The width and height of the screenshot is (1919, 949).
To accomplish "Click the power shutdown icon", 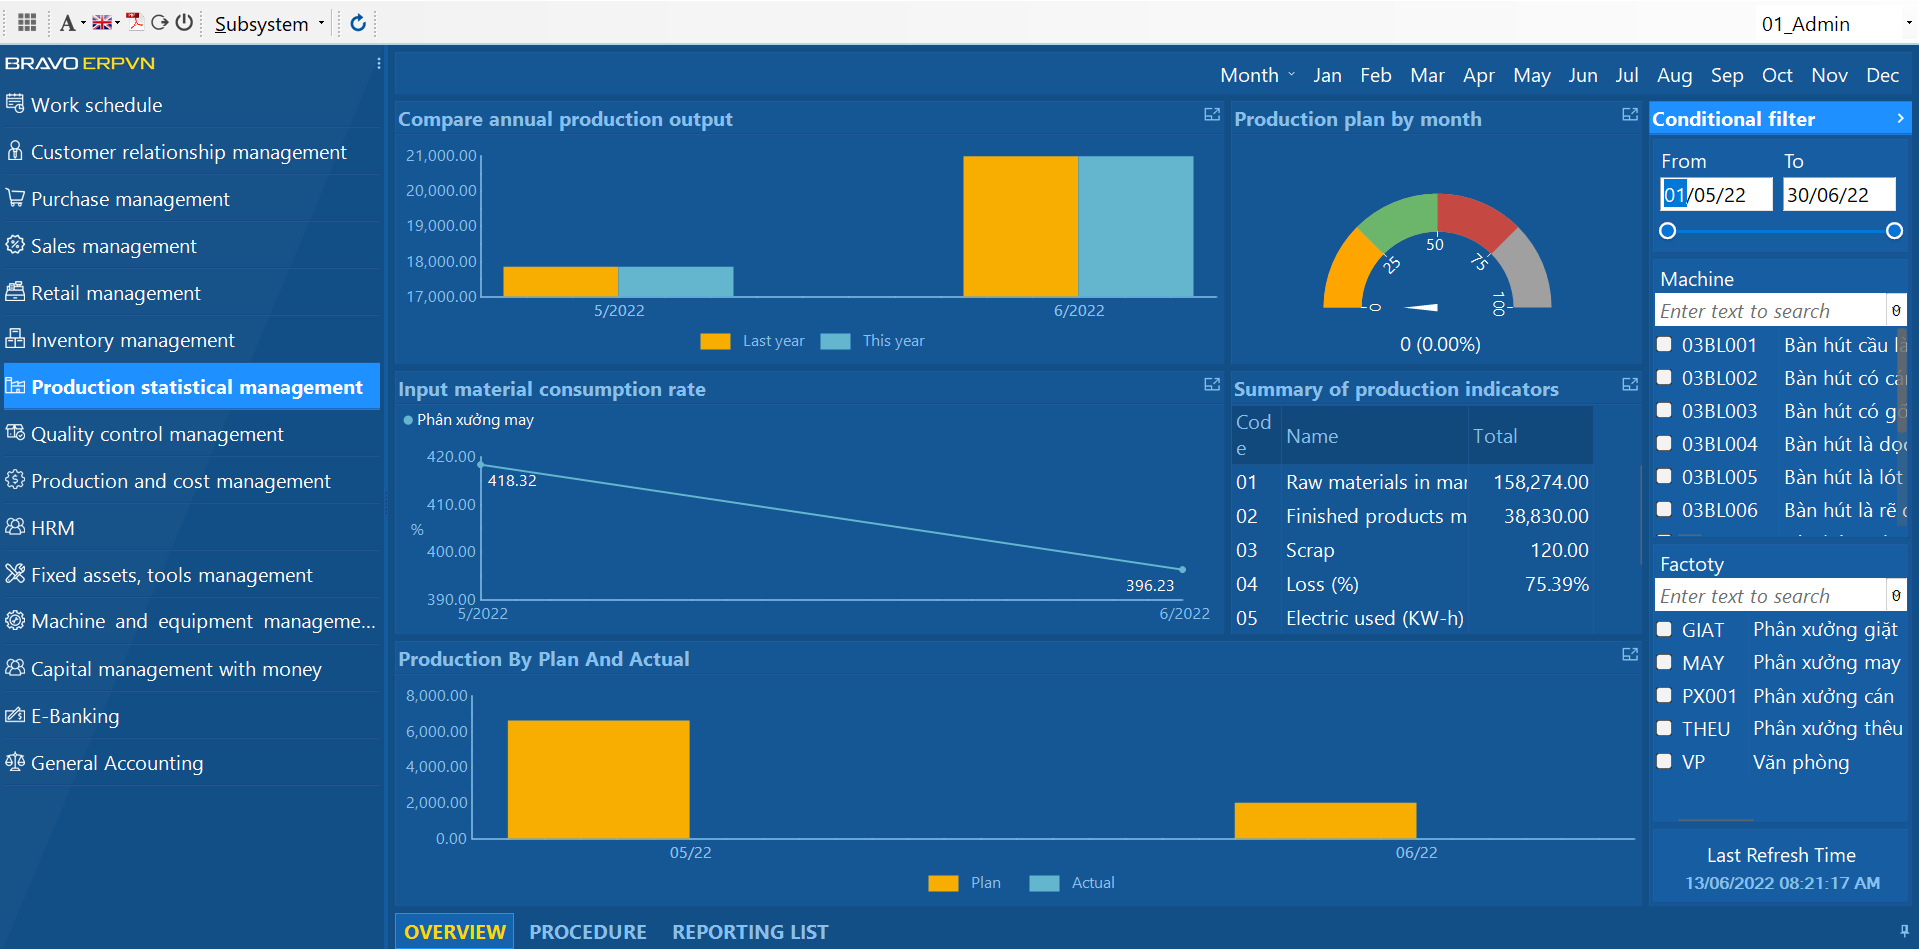I will pyautogui.click(x=184, y=22).
